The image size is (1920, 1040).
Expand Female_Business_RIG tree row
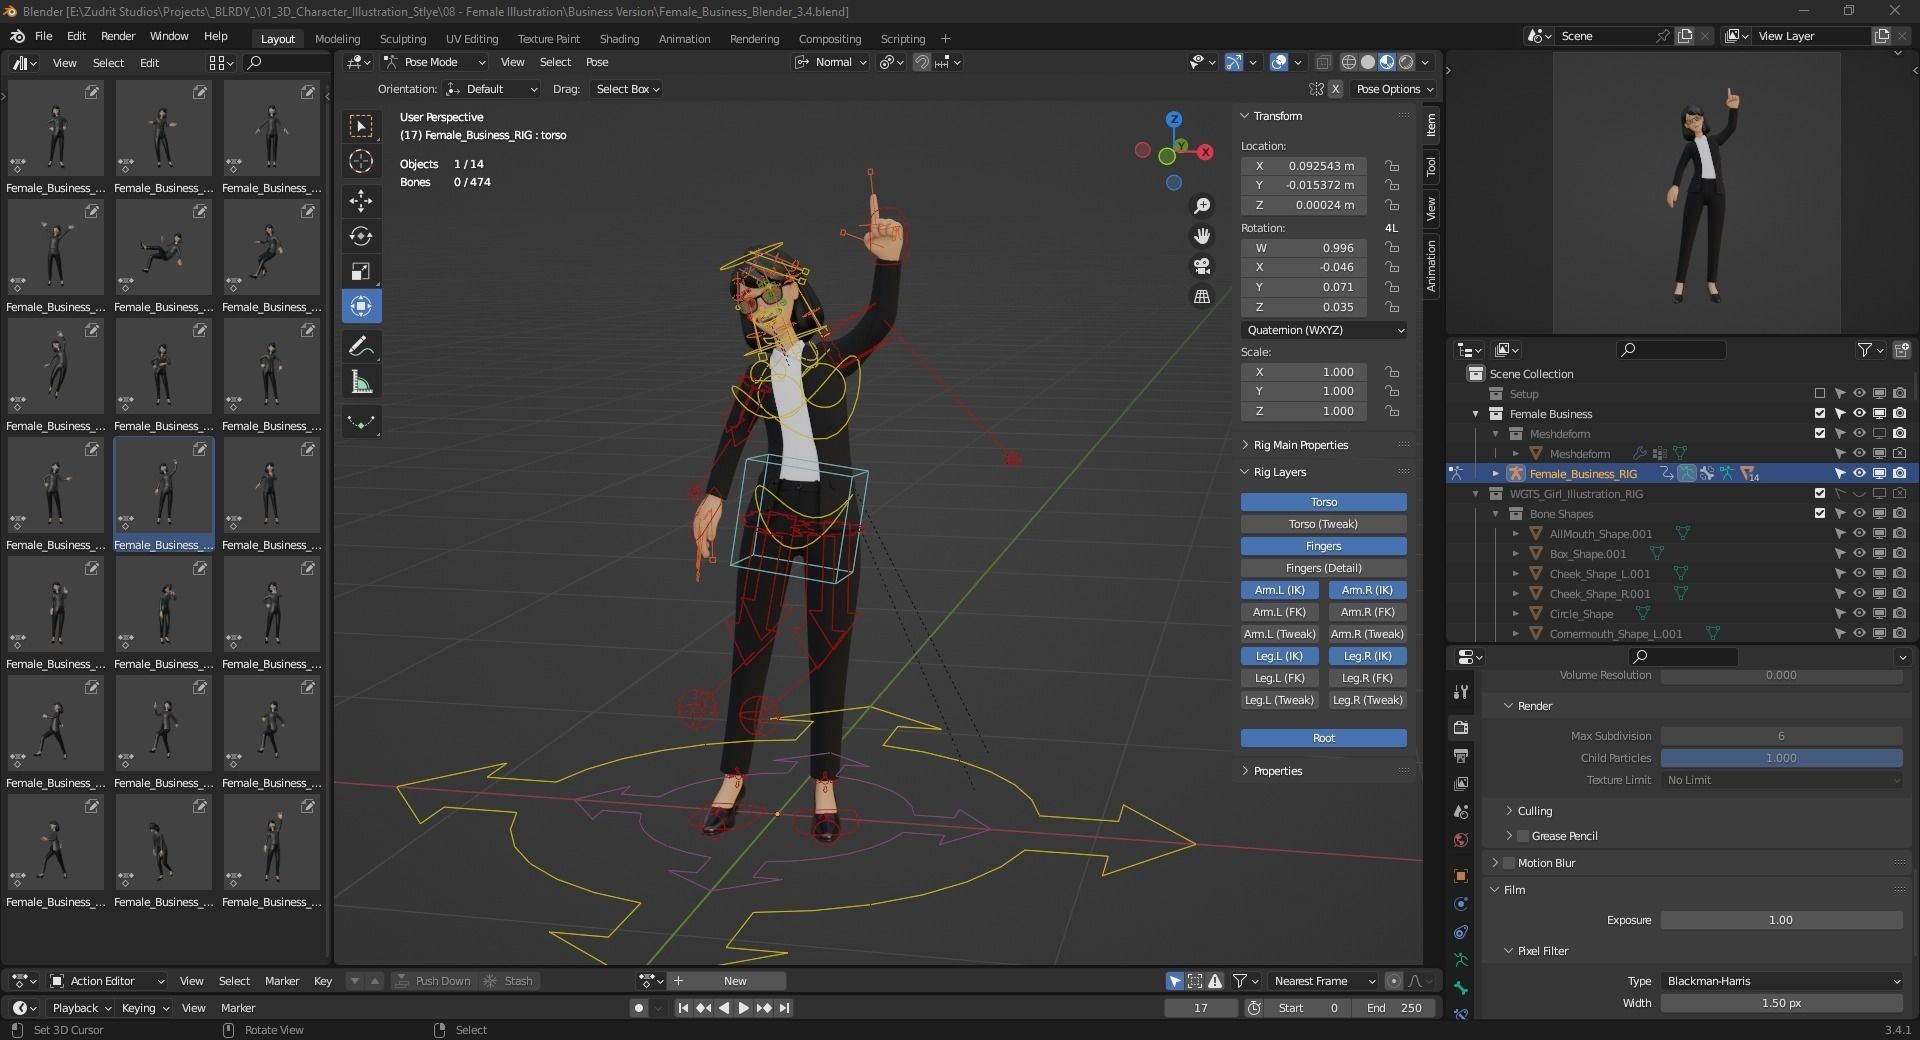[x=1496, y=474]
